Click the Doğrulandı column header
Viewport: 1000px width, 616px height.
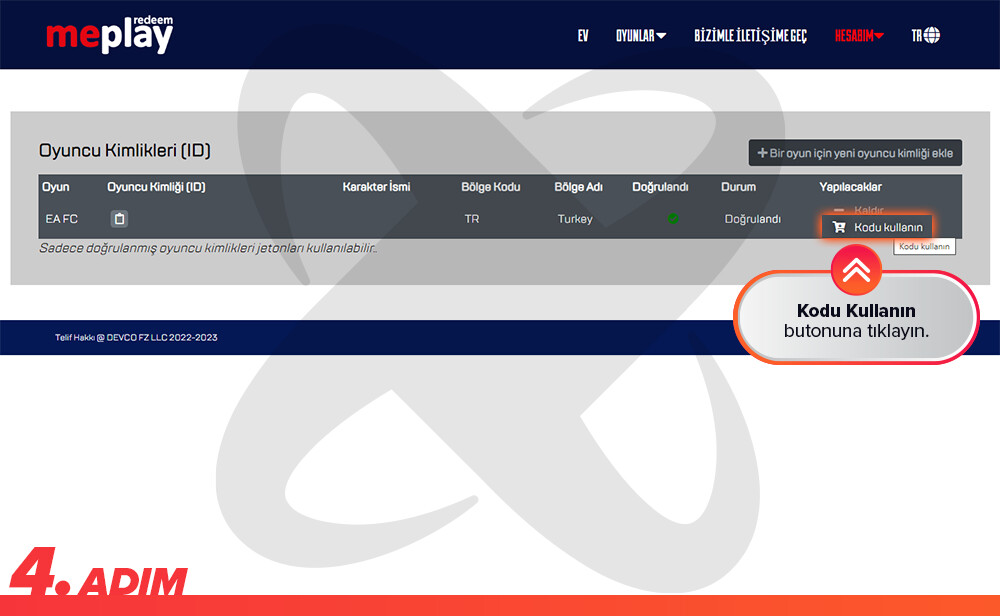[660, 187]
